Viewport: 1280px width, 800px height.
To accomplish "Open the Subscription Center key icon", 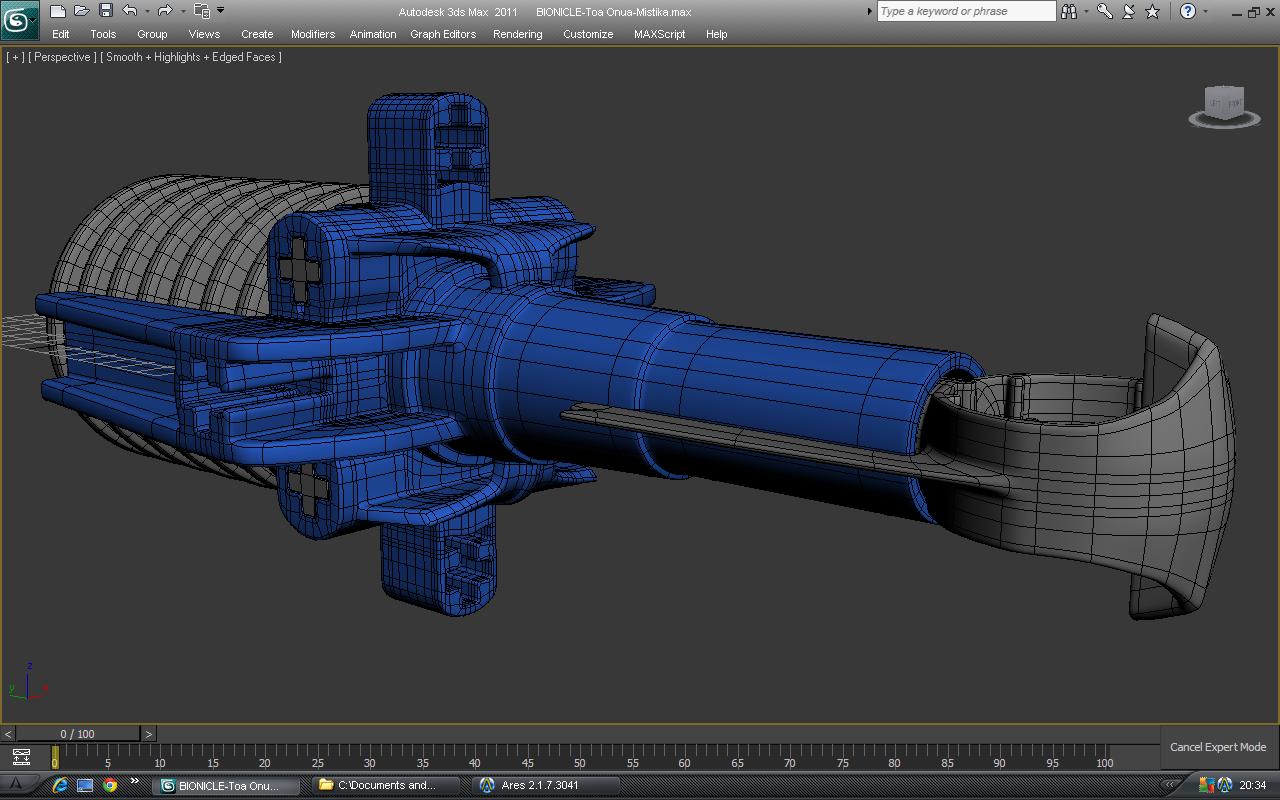I will coord(1105,11).
